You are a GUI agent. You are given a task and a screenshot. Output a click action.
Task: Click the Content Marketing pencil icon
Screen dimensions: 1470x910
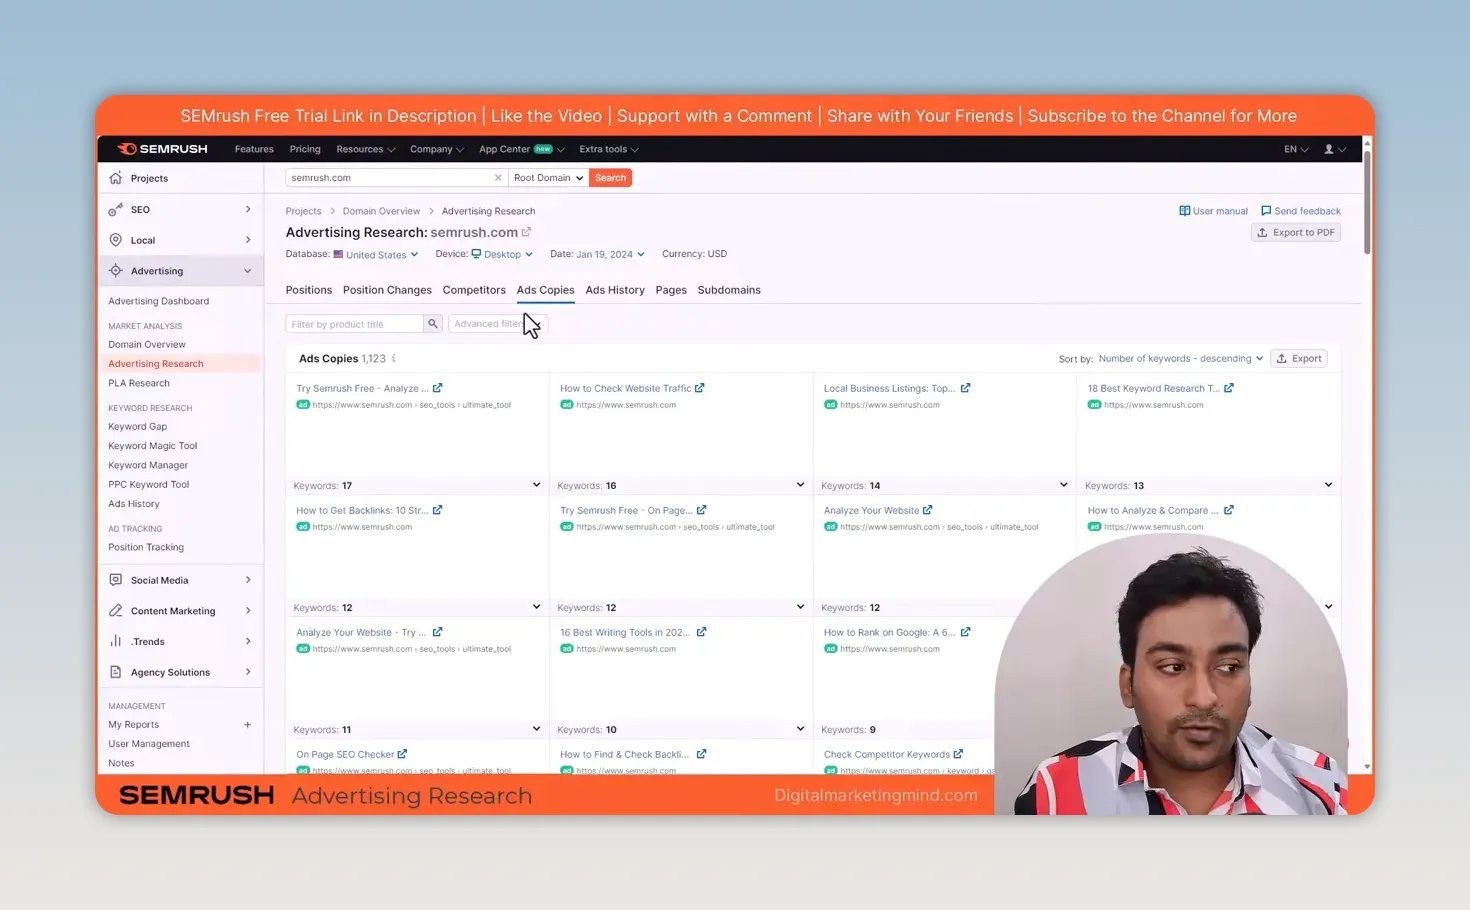[x=116, y=611]
